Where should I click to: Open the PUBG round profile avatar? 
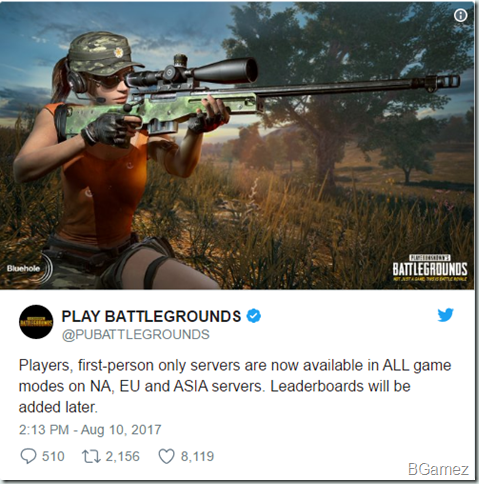pos(36,322)
